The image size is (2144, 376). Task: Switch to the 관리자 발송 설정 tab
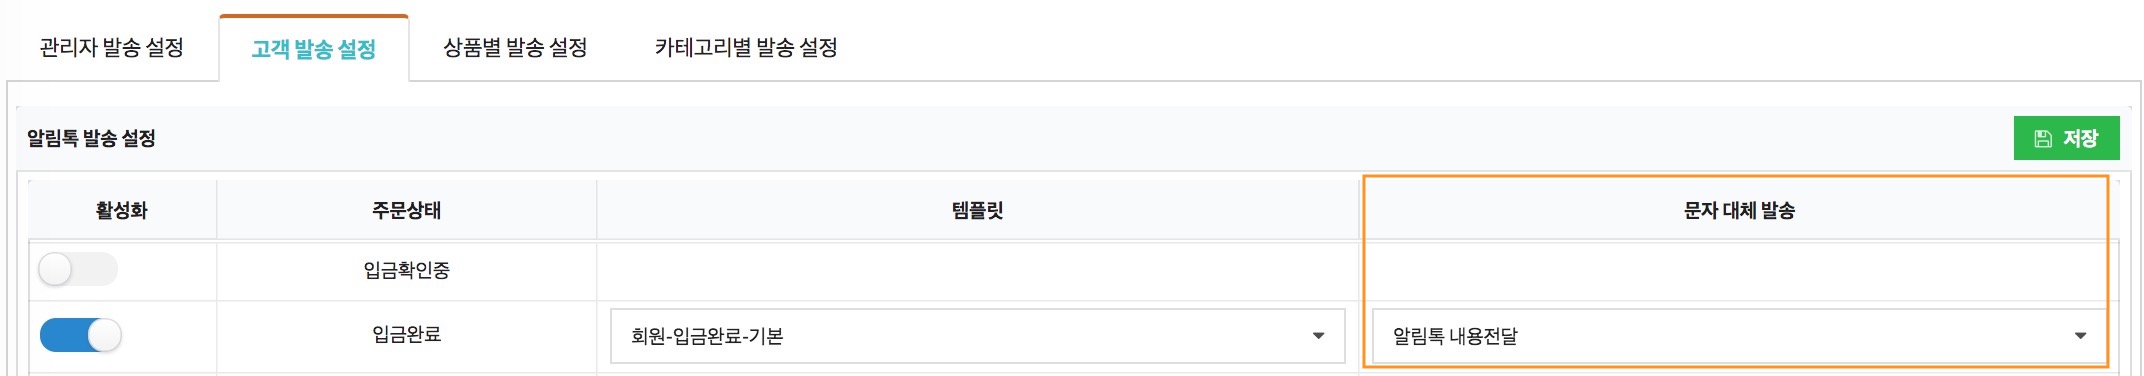click(111, 48)
